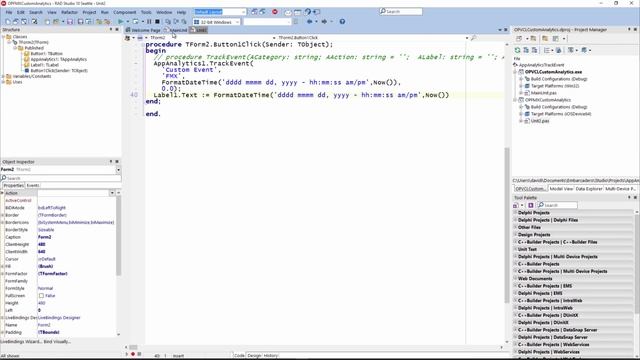Click the Bind Visually link
The height and width of the screenshot is (360, 640).
pos(57,342)
